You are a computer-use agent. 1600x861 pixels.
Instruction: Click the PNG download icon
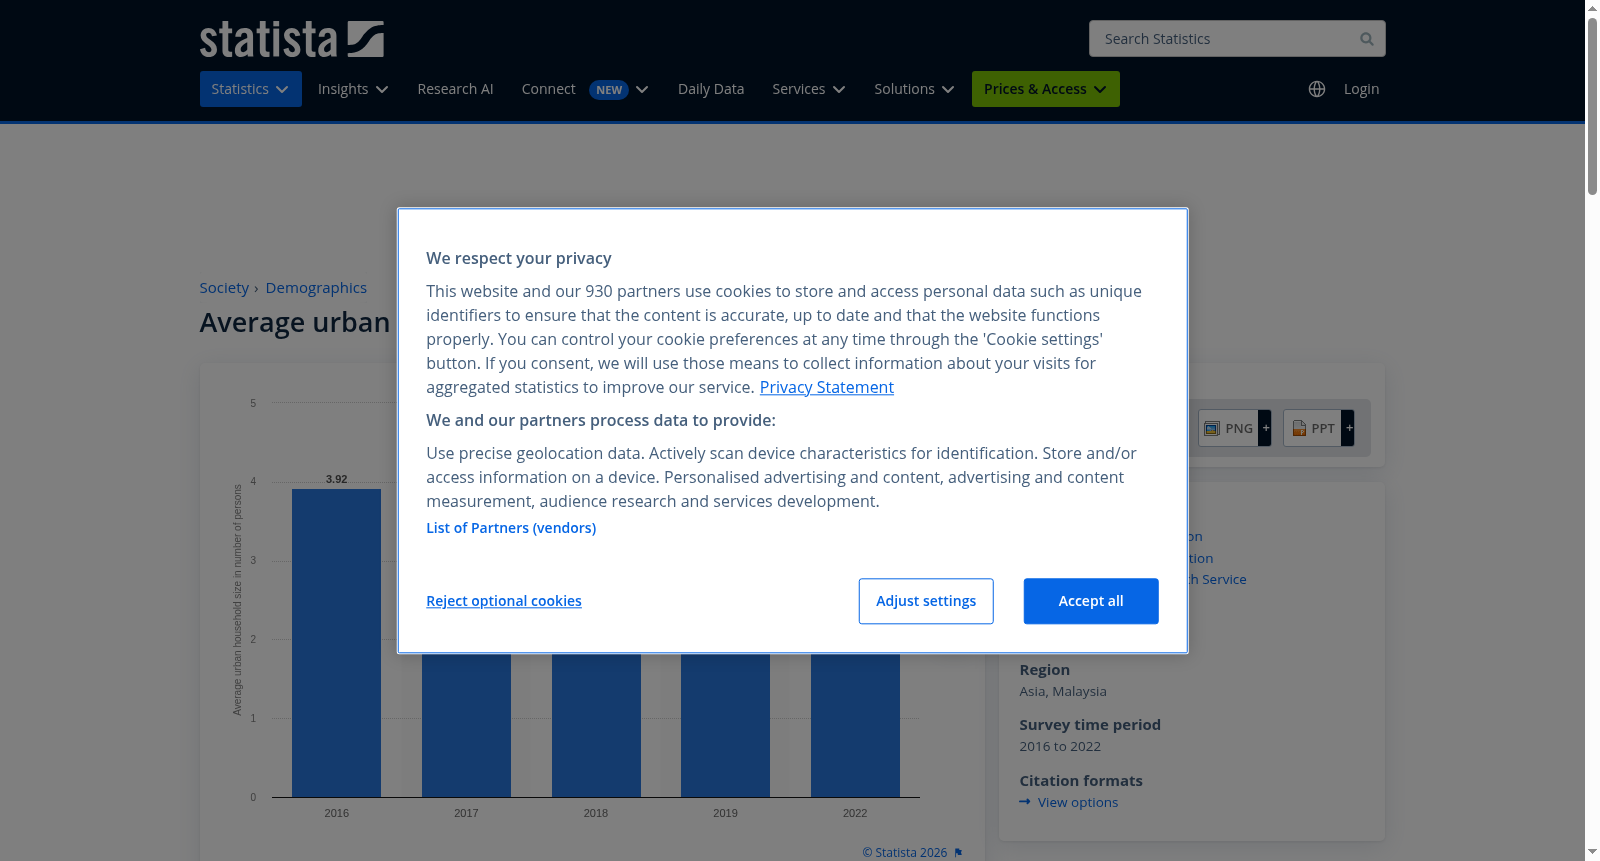(x=1212, y=428)
